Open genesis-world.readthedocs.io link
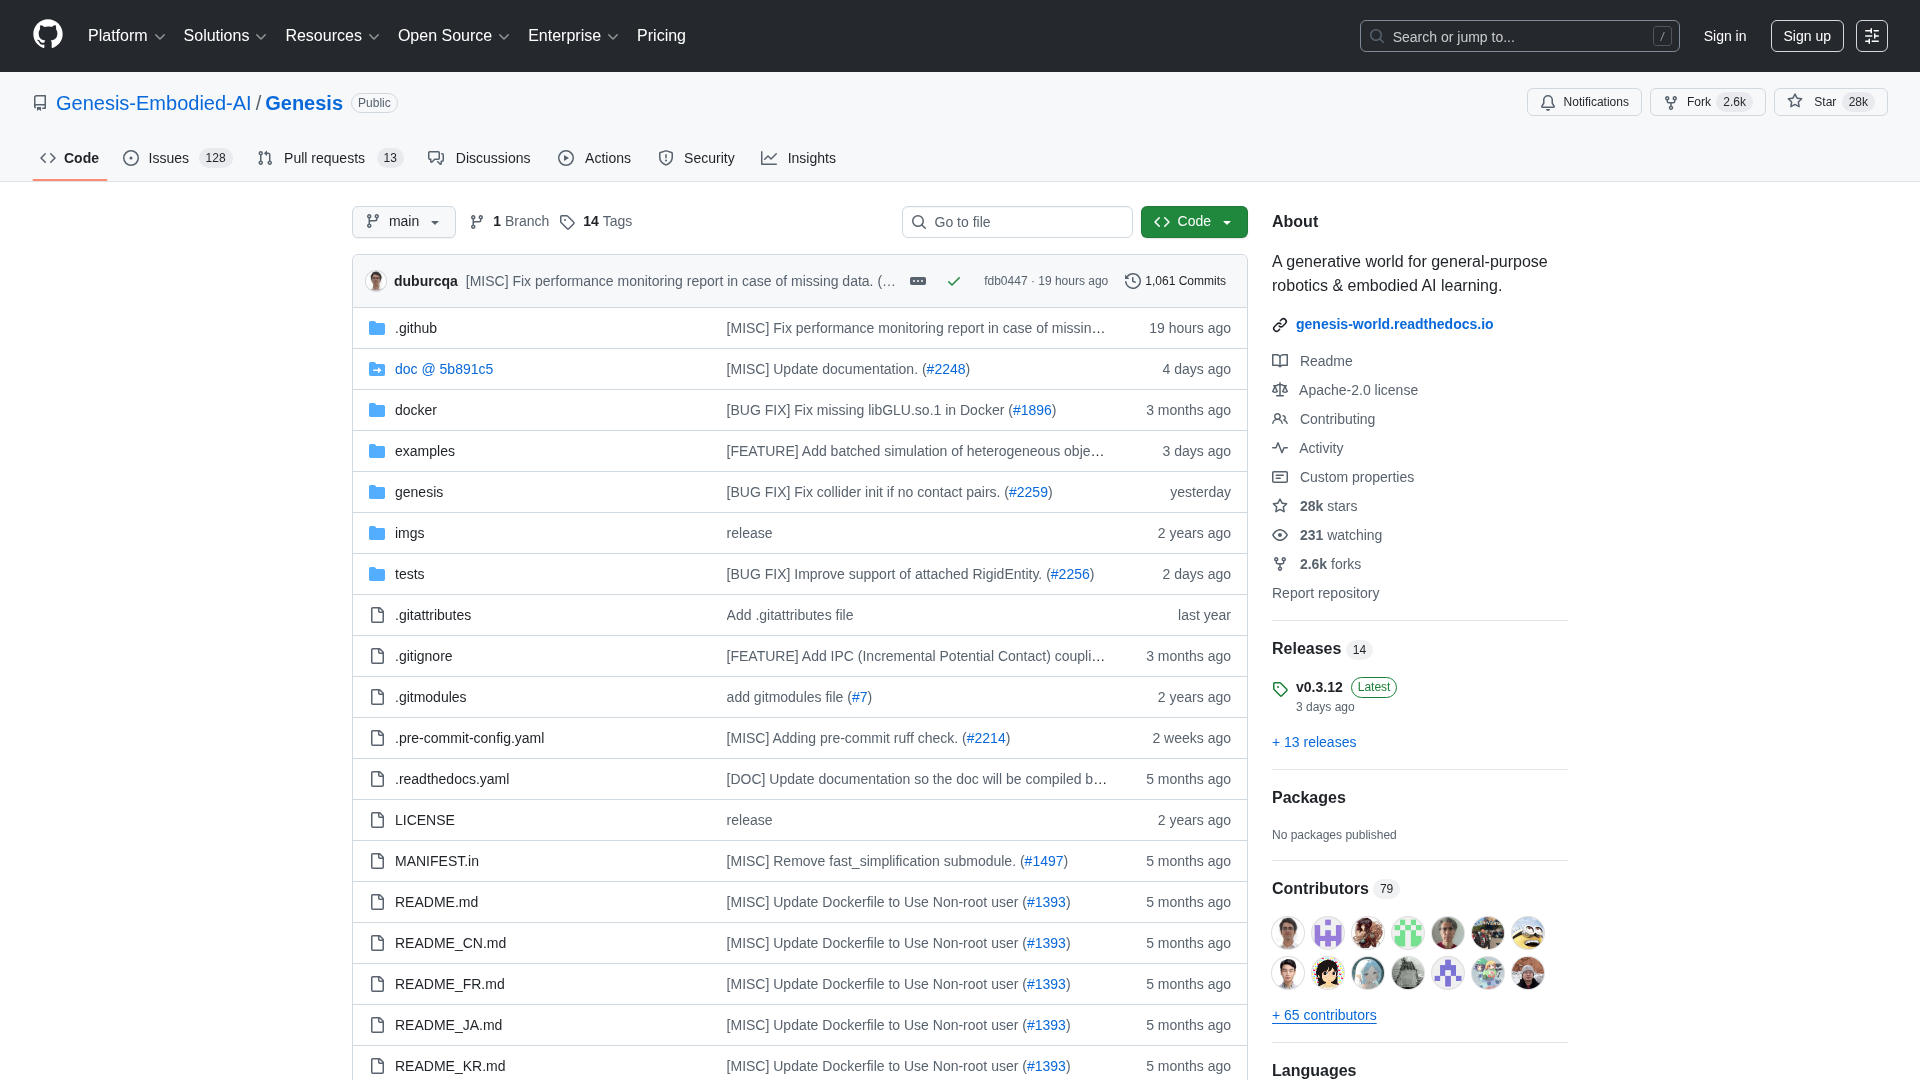 (x=1393, y=324)
